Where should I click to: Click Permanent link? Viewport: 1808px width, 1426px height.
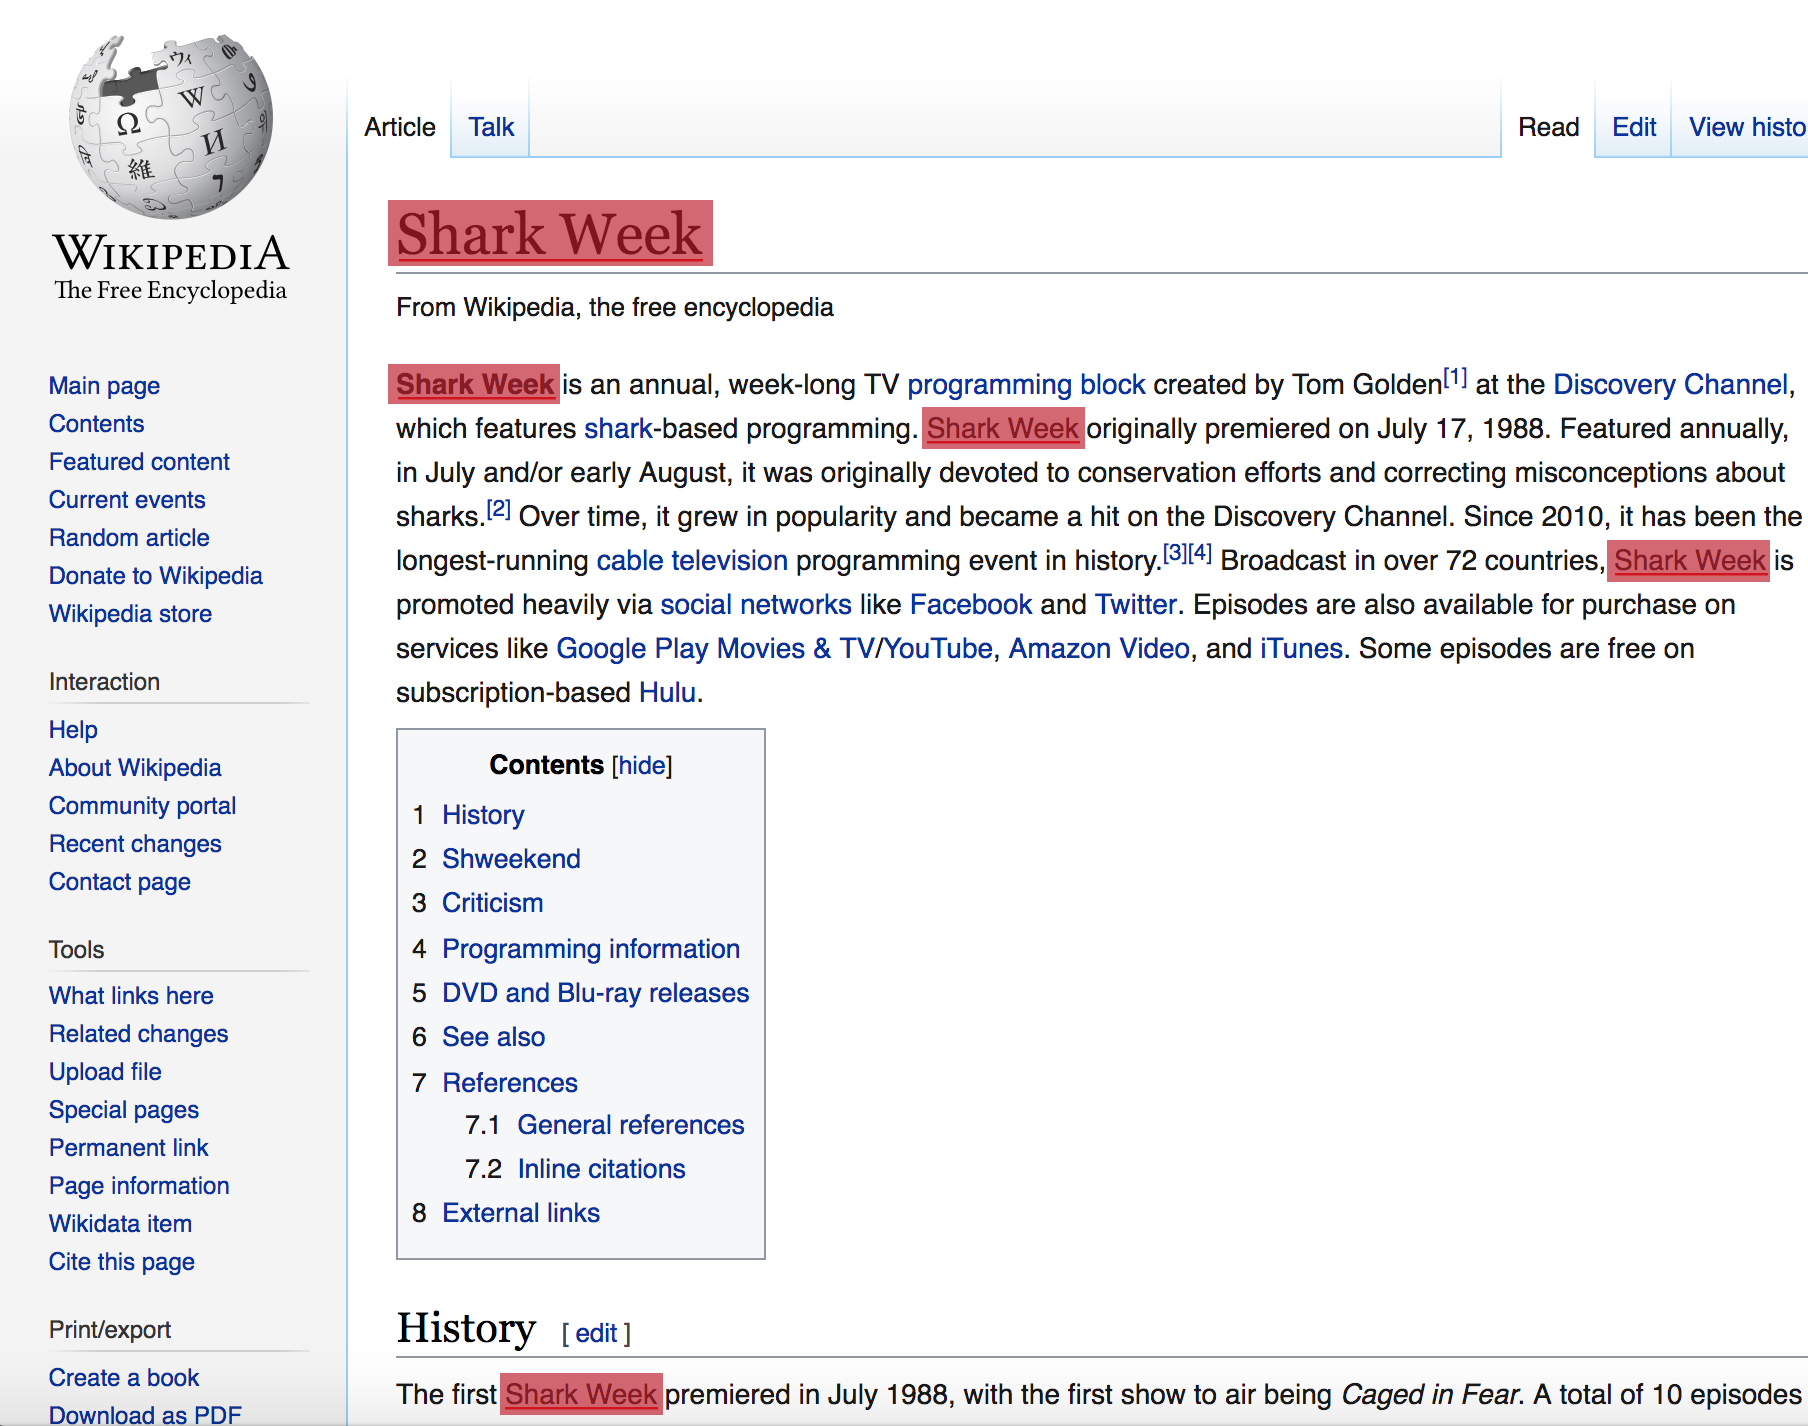point(128,1148)
